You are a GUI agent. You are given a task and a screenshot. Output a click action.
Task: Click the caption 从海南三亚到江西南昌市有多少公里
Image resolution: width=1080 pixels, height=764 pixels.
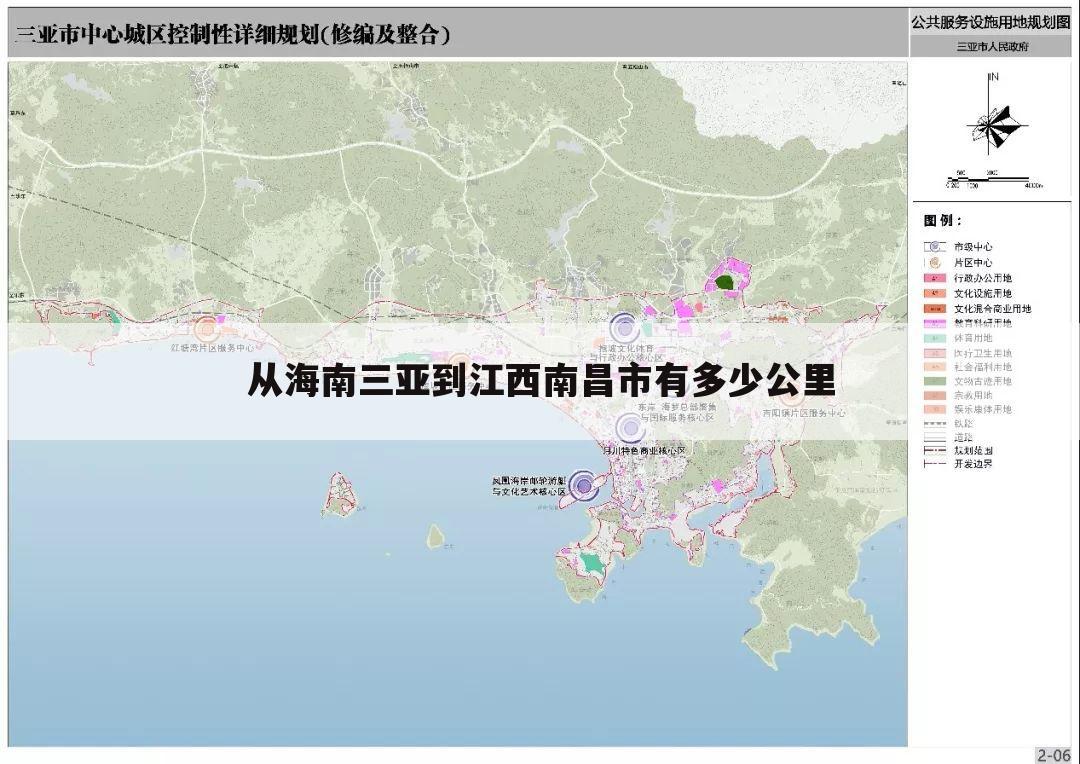[x=541, y=380]
